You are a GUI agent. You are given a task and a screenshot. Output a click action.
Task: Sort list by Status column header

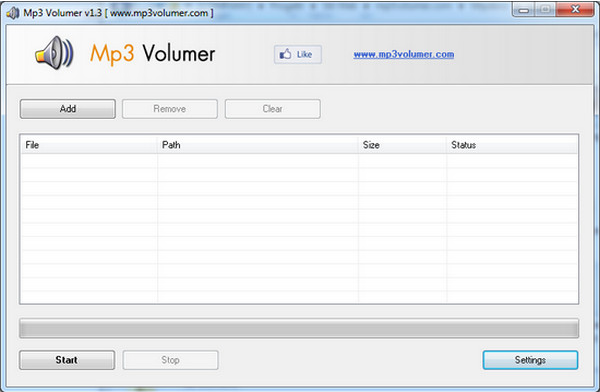512,145
